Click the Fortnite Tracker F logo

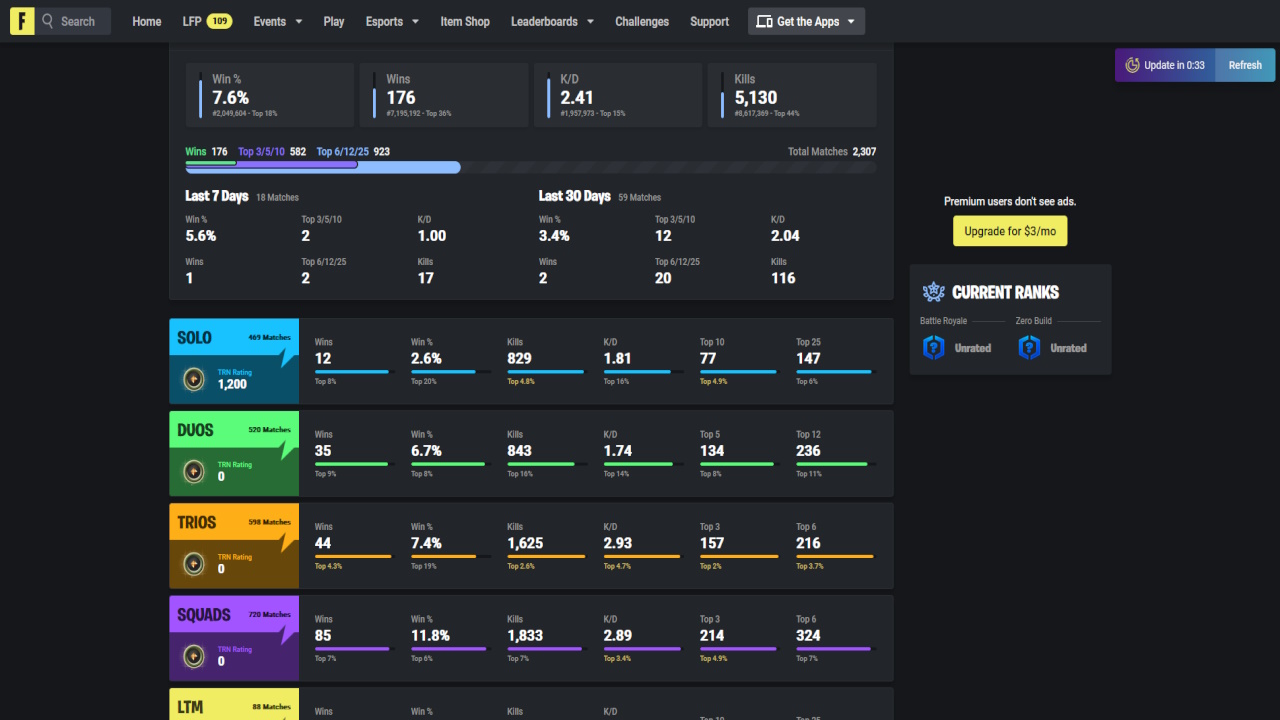(x=22, y=21)
